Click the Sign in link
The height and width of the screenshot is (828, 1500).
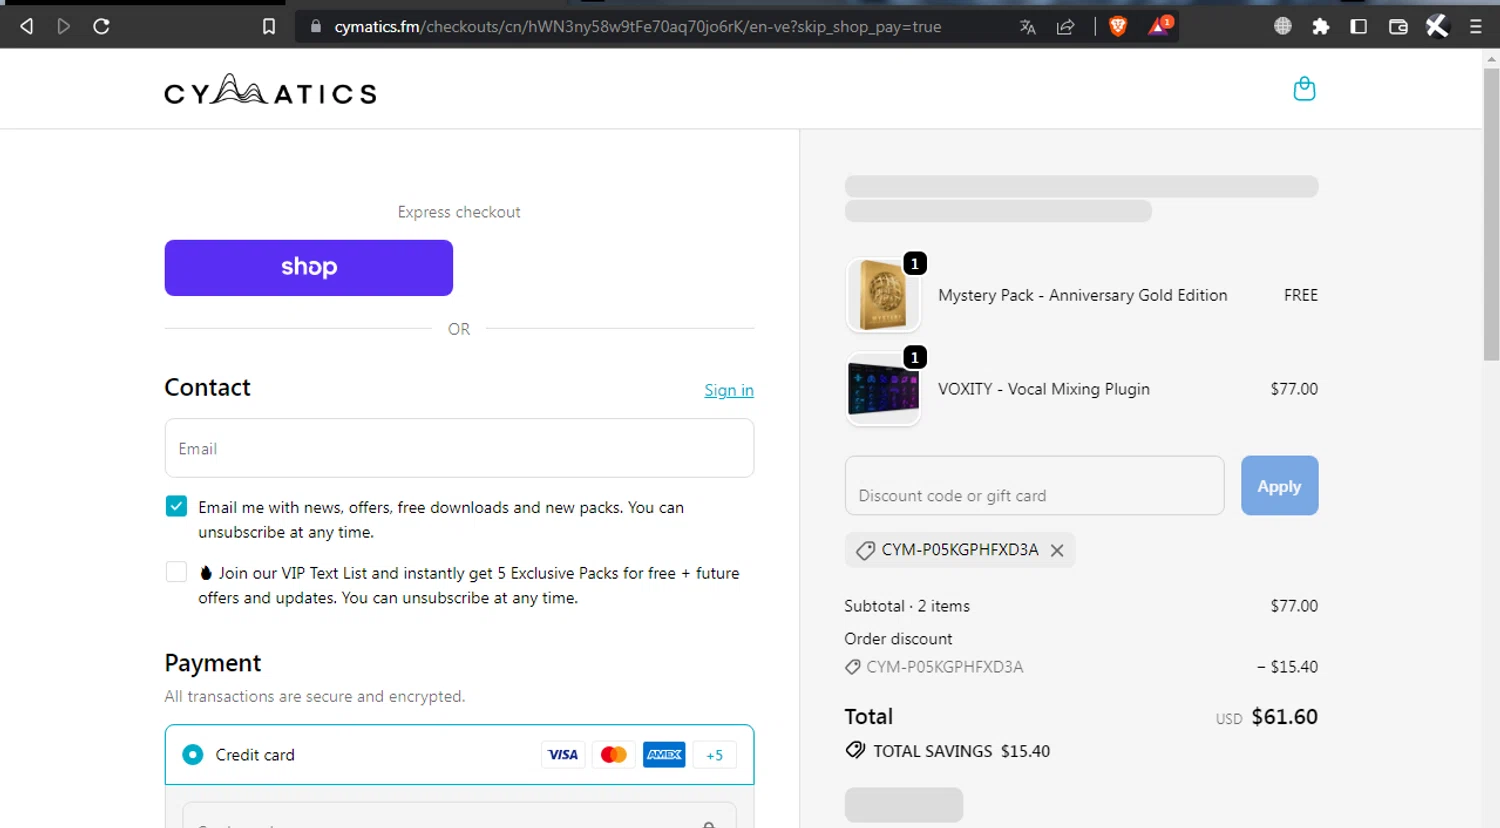point(729,390)
